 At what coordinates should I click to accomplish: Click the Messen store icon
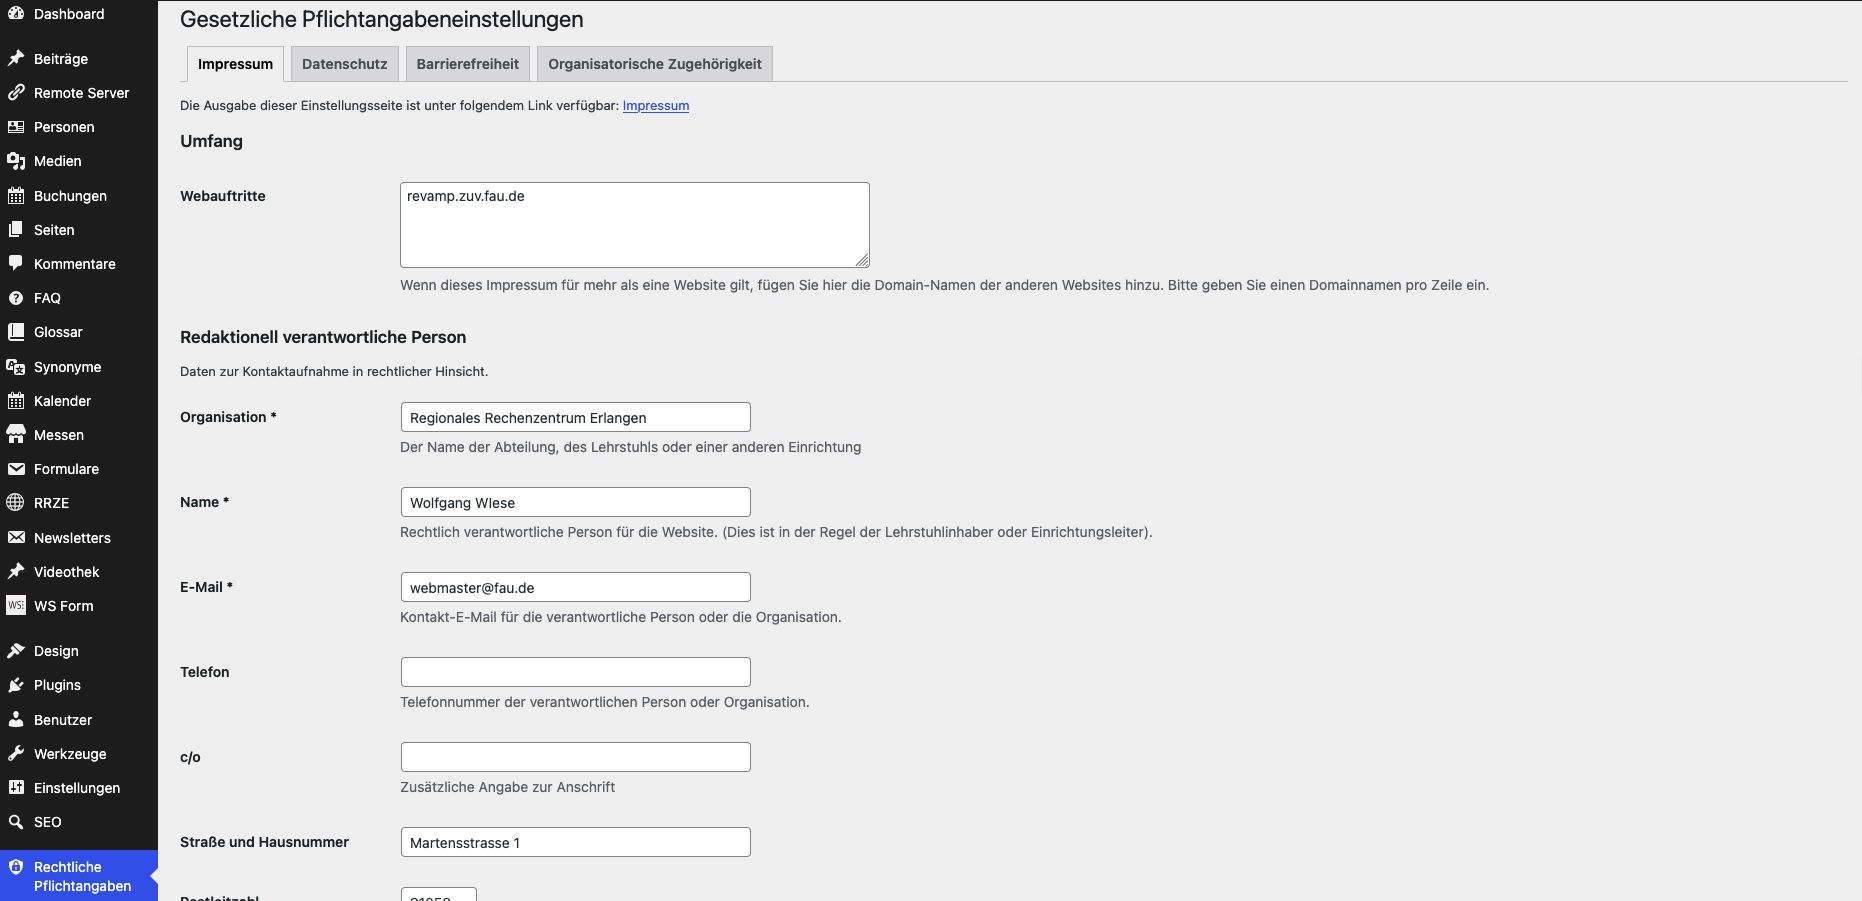(16, 435)
